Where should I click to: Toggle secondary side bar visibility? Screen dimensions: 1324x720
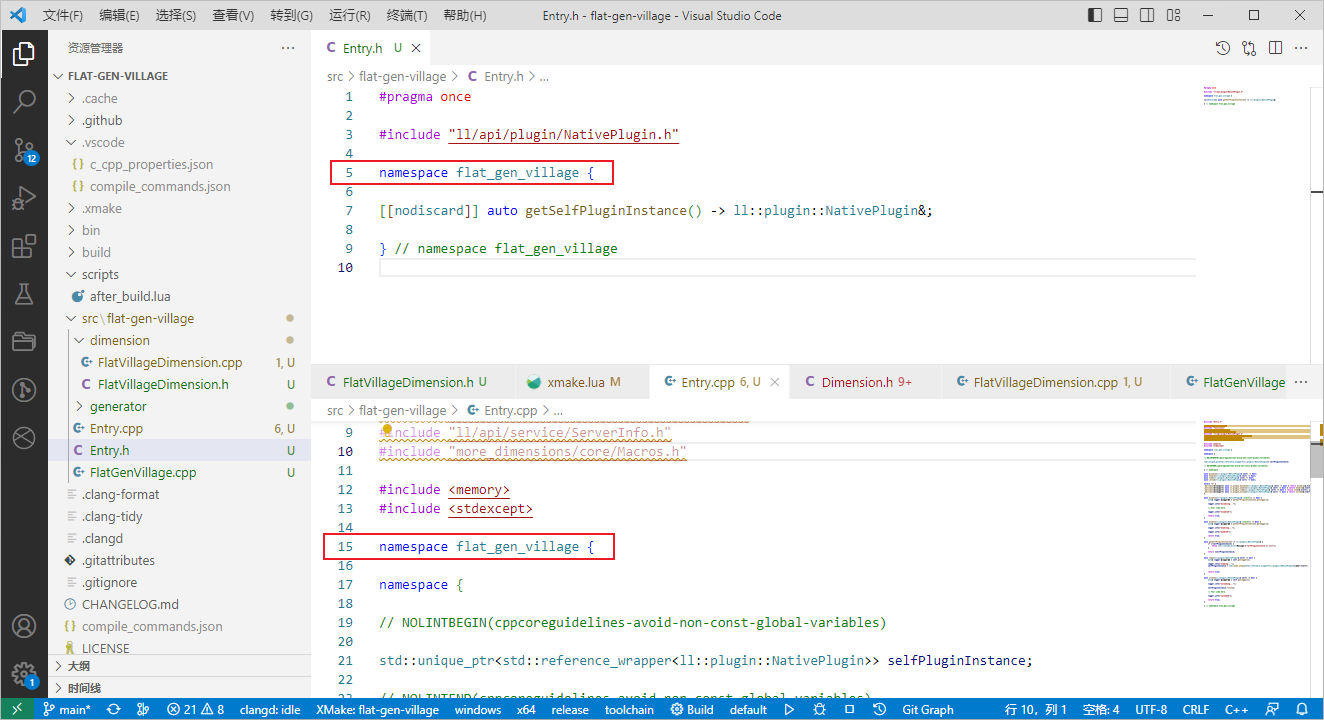click(x=1147, y=15)
